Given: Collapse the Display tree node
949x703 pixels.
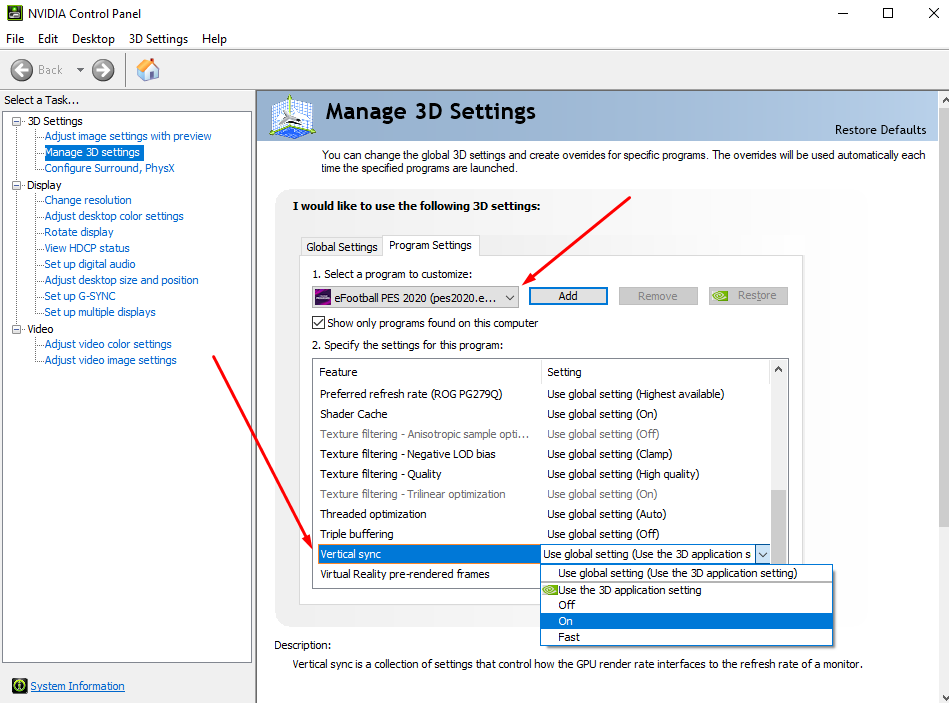Looking at the screenshot, I should tap(16, 185).
